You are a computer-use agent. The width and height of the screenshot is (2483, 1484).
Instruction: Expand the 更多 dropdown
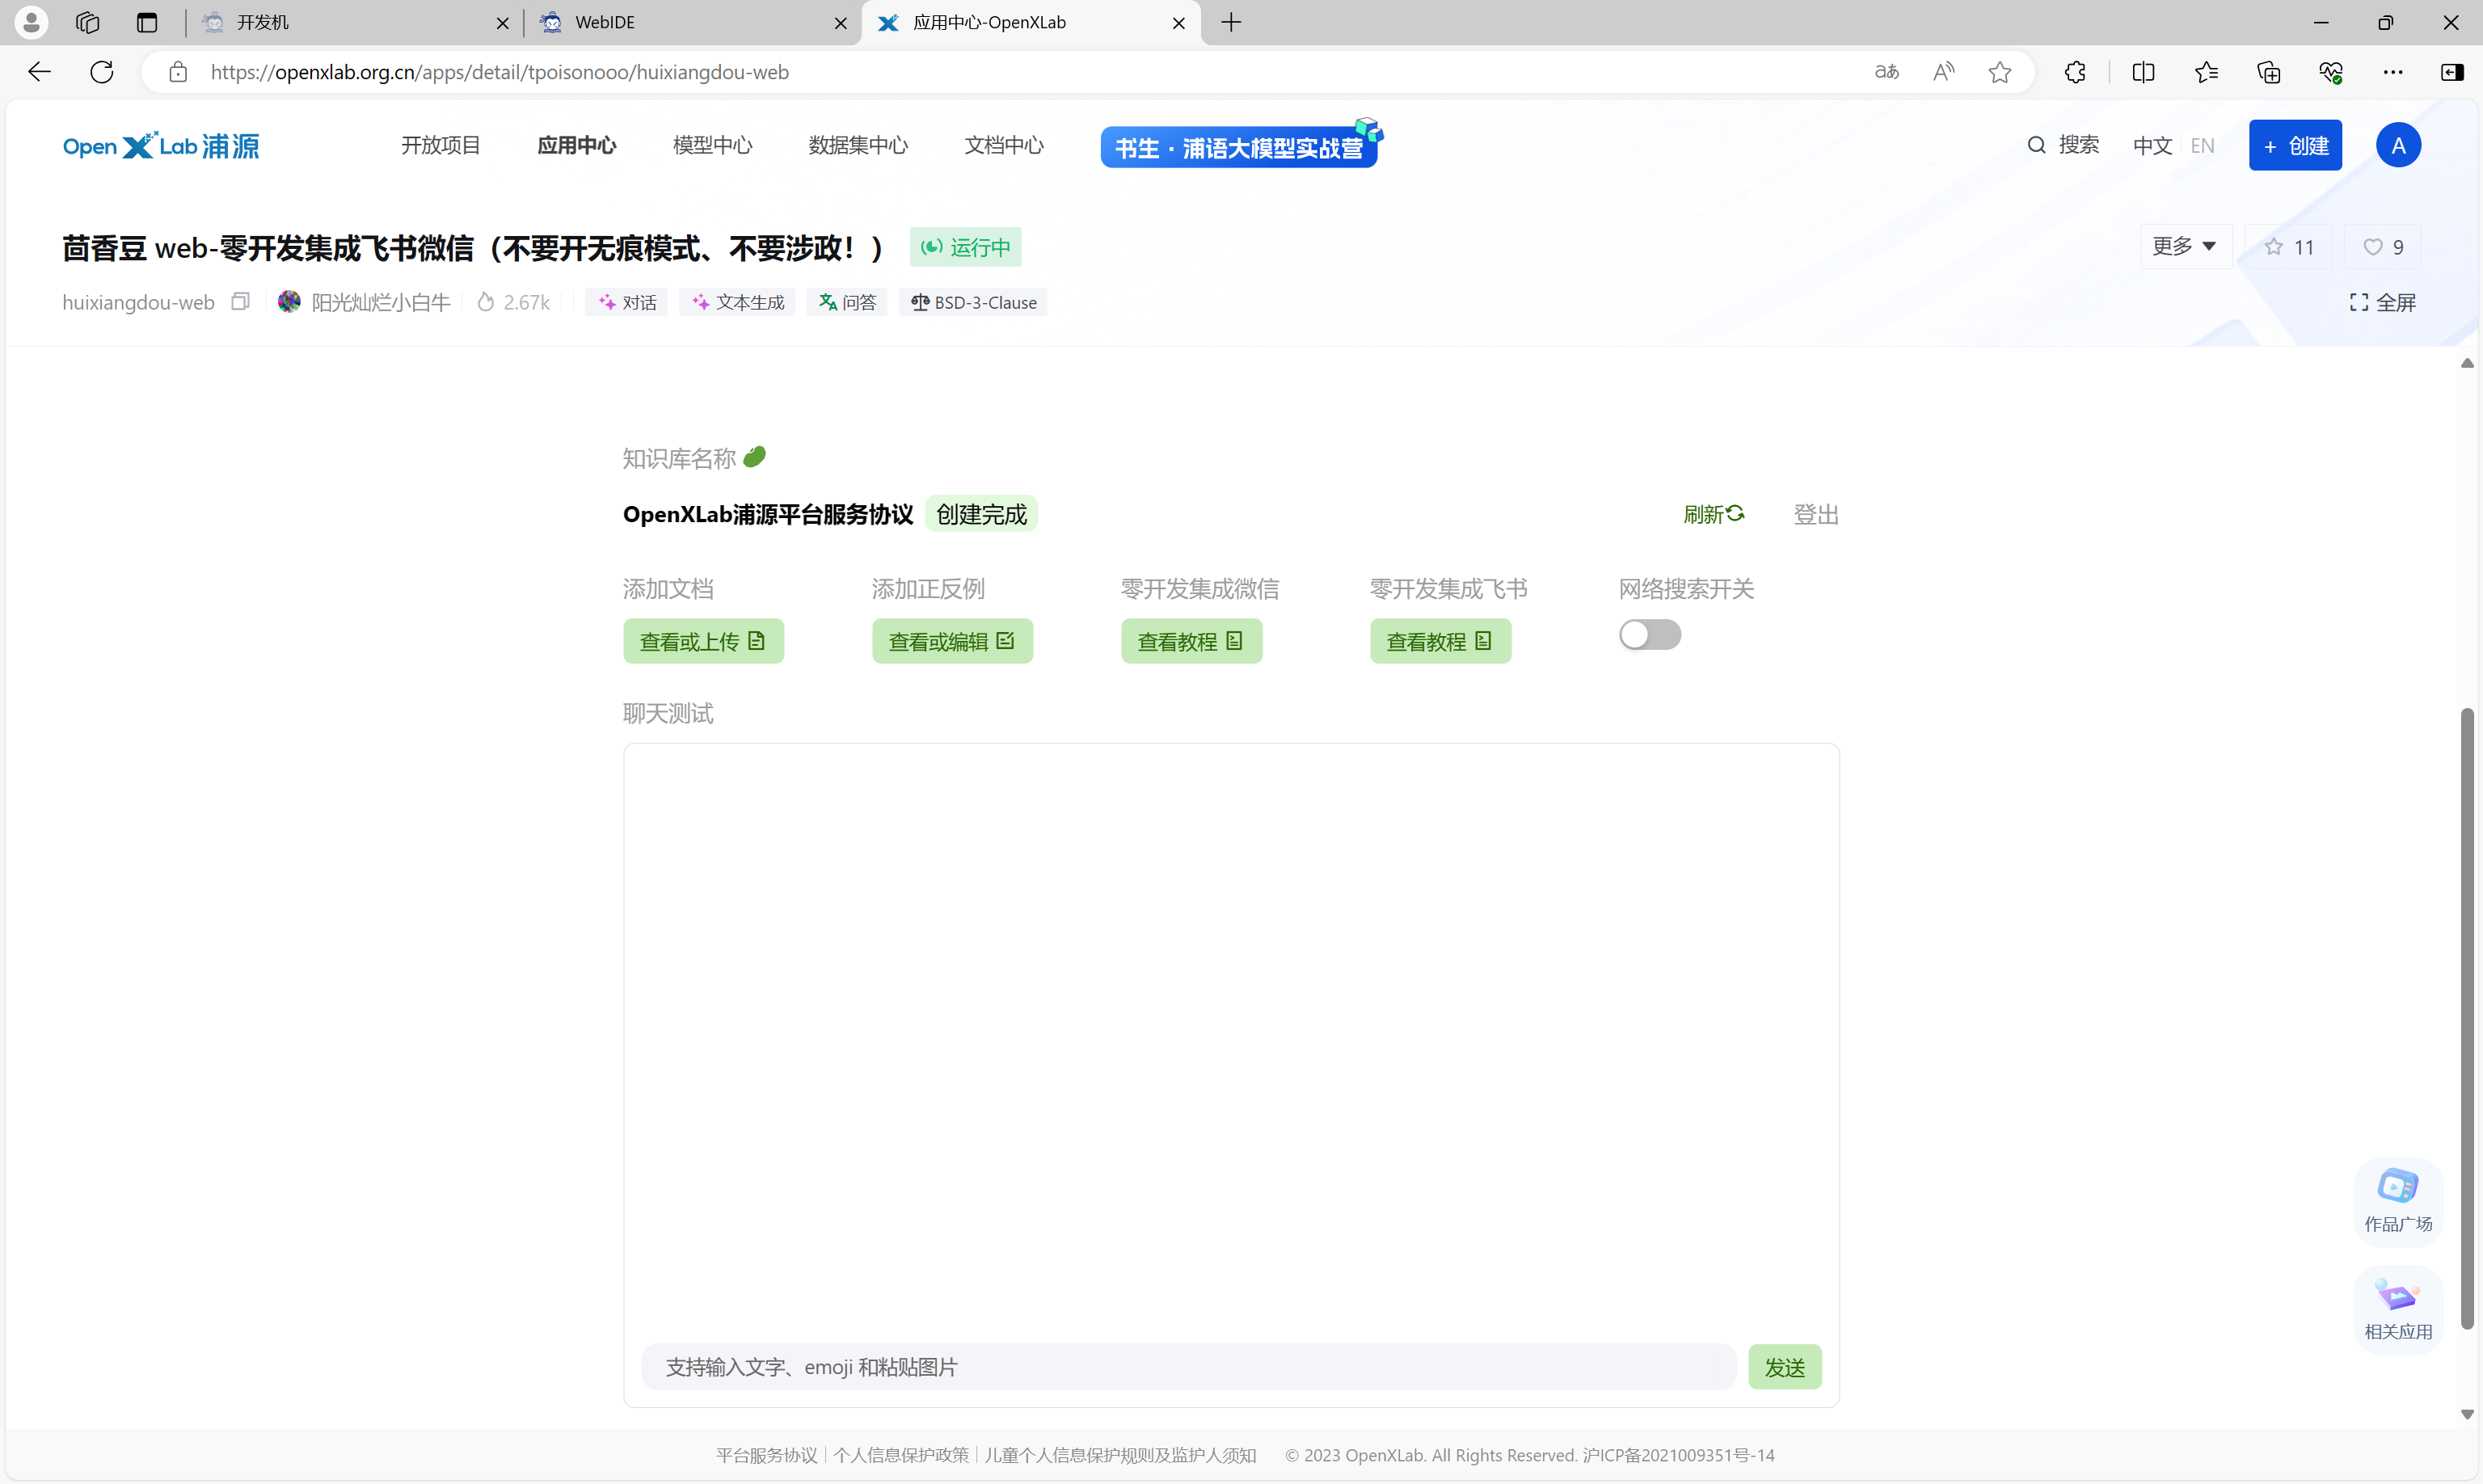pyautogui.click(x=2185, y=246)
